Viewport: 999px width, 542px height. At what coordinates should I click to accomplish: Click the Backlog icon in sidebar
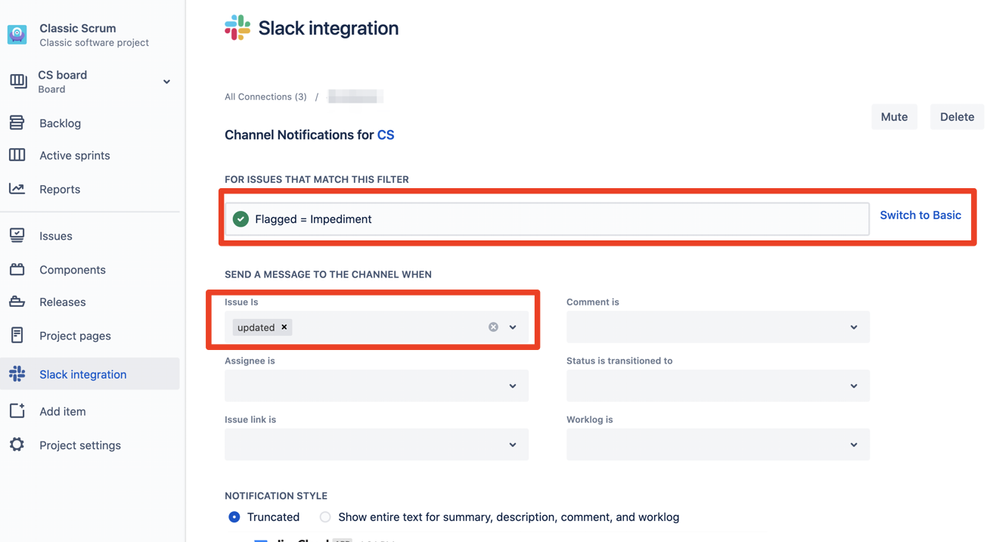(x=17, y=122)
